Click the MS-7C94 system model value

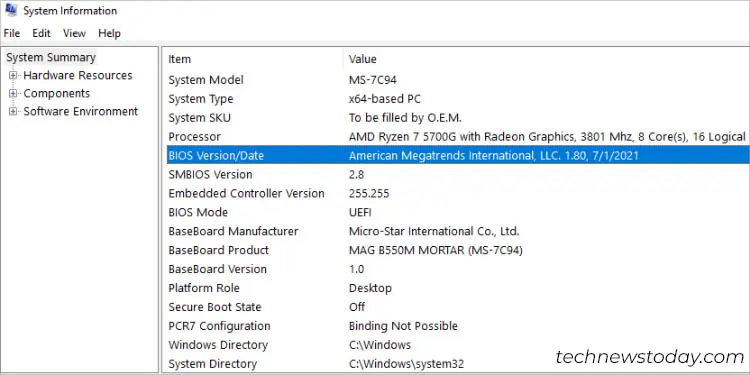click(373, 80)
